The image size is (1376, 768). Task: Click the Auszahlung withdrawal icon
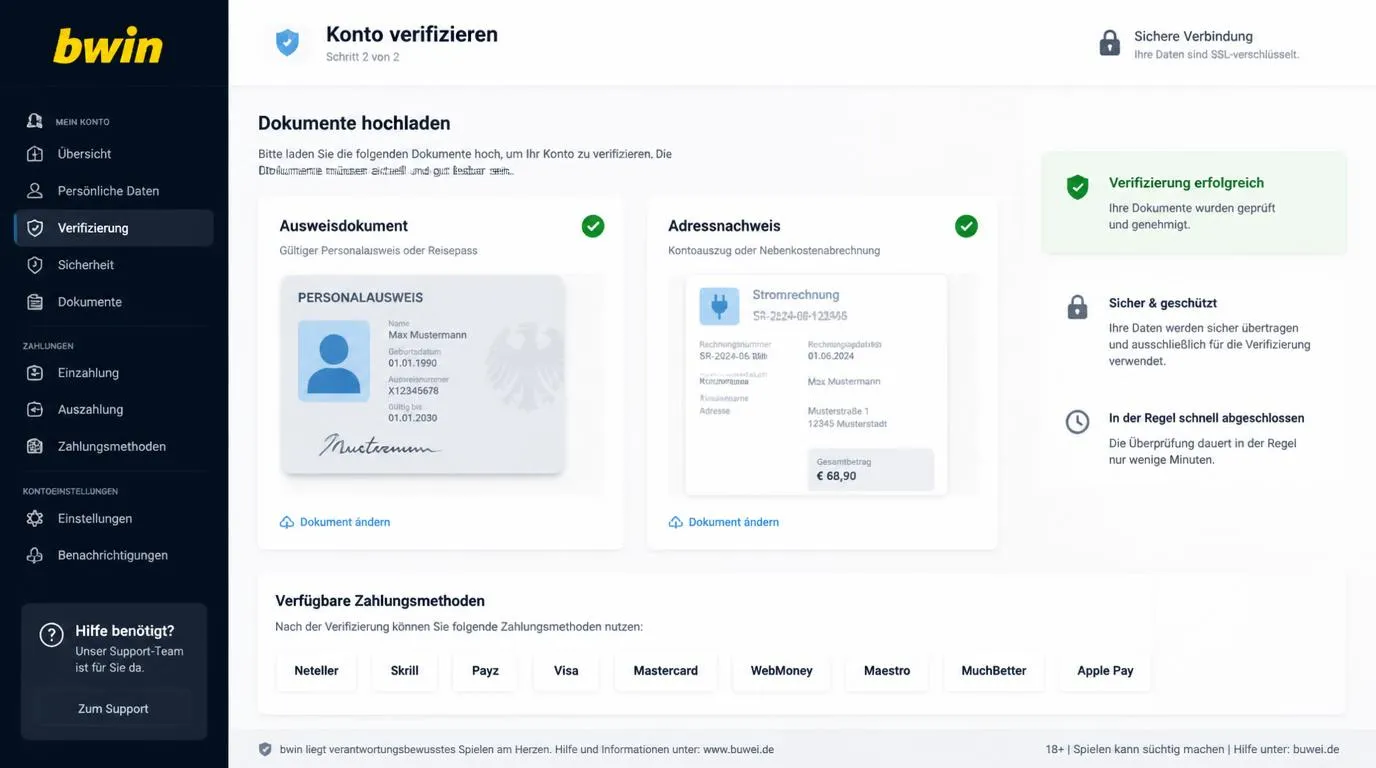(x=35, y=410)
